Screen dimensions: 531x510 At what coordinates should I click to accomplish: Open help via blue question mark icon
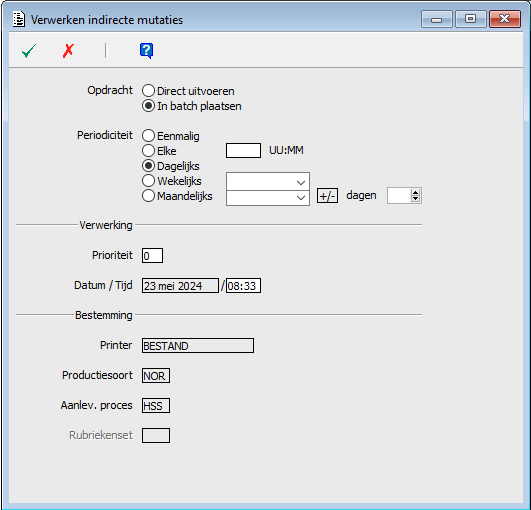point(146,51)
